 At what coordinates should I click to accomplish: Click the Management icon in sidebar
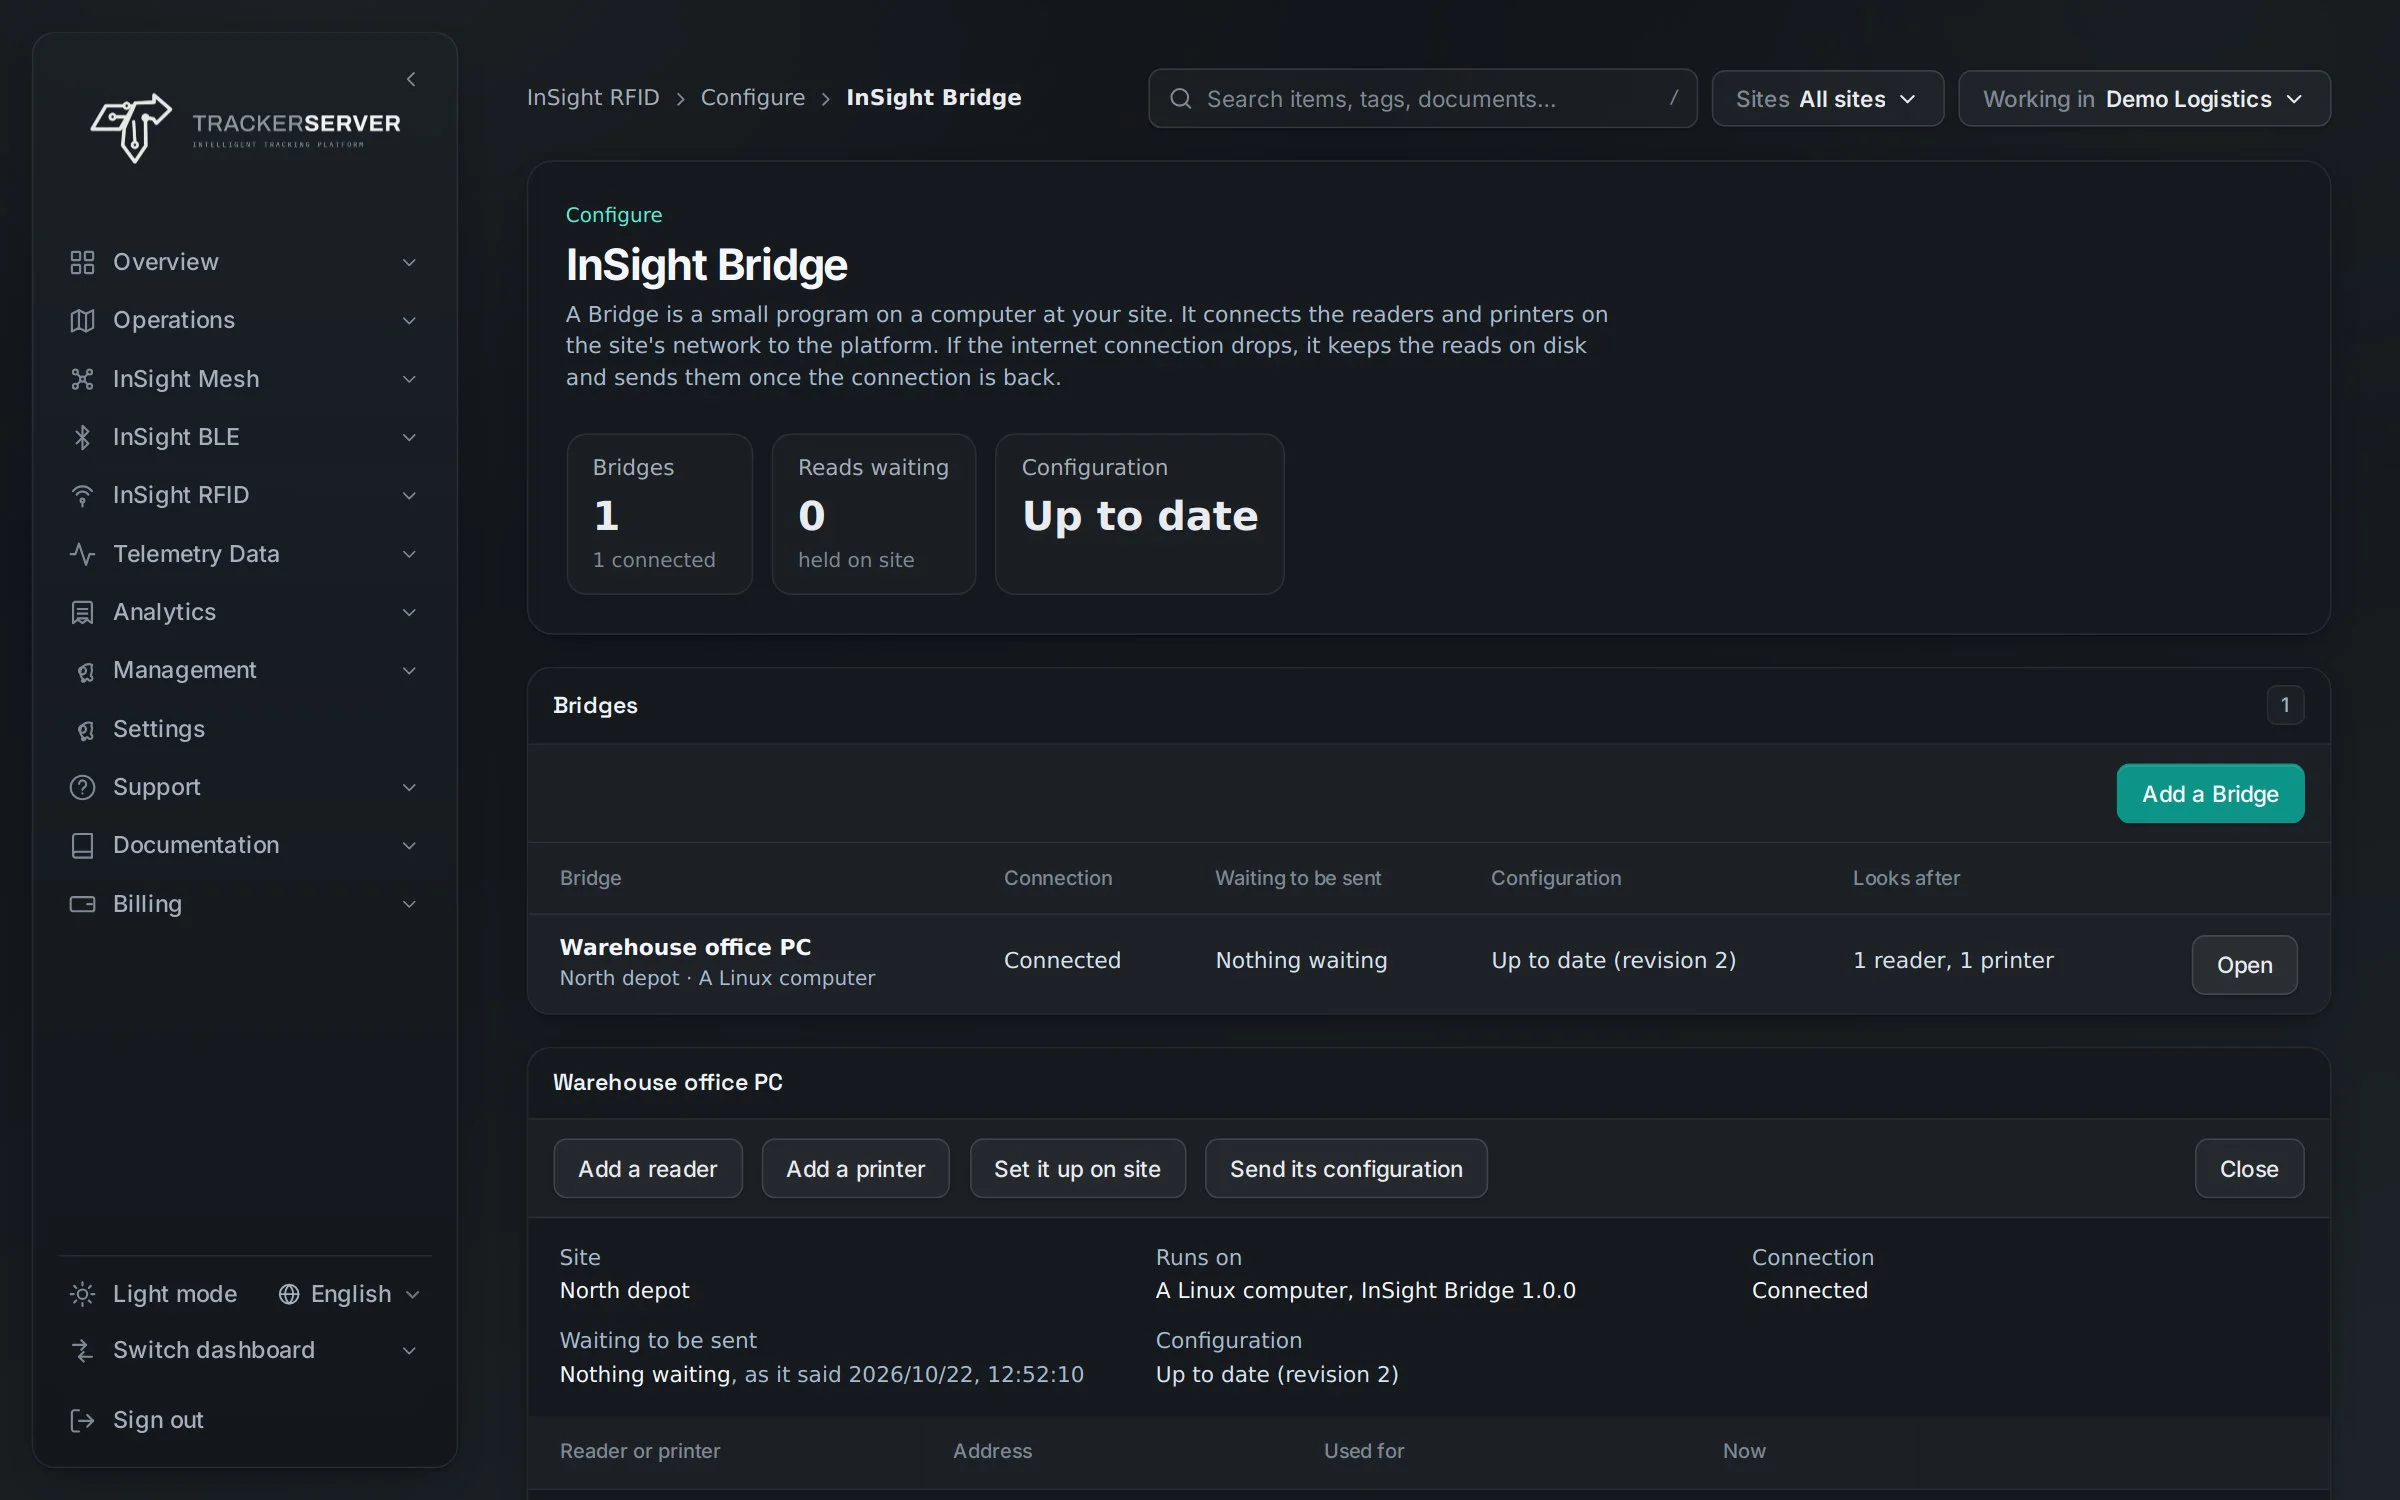point(85,671)
